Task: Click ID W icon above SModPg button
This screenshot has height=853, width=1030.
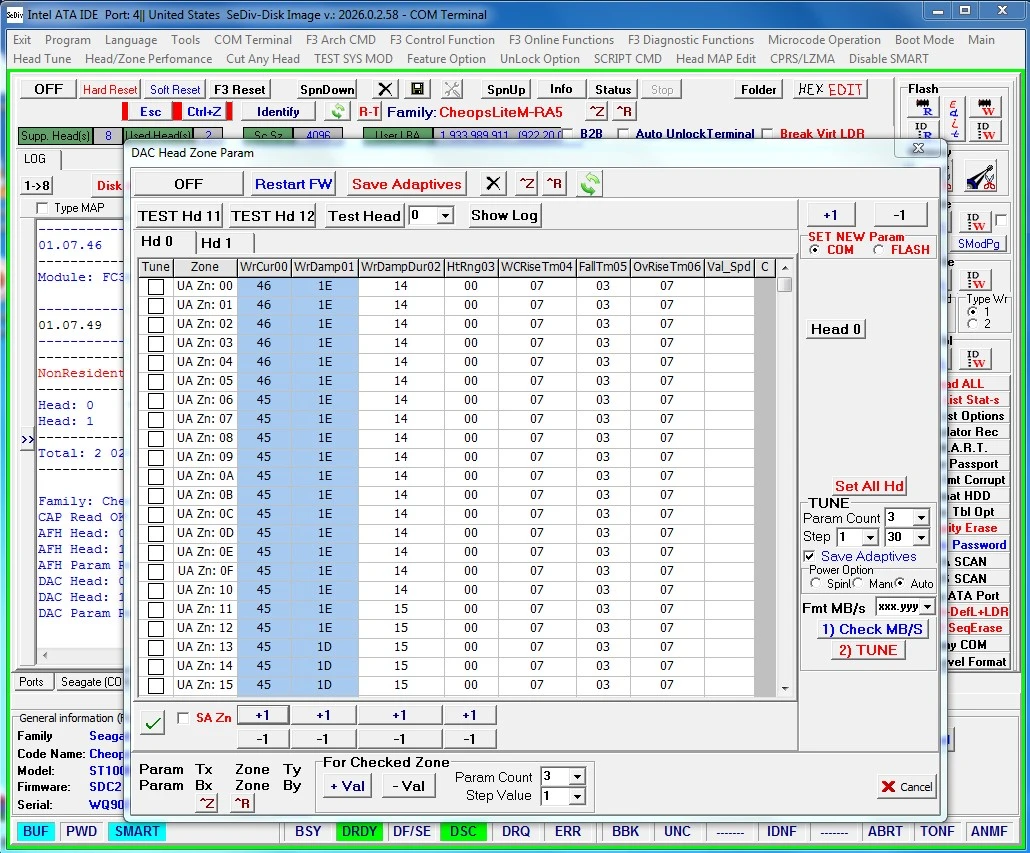Action: point(975,221)
